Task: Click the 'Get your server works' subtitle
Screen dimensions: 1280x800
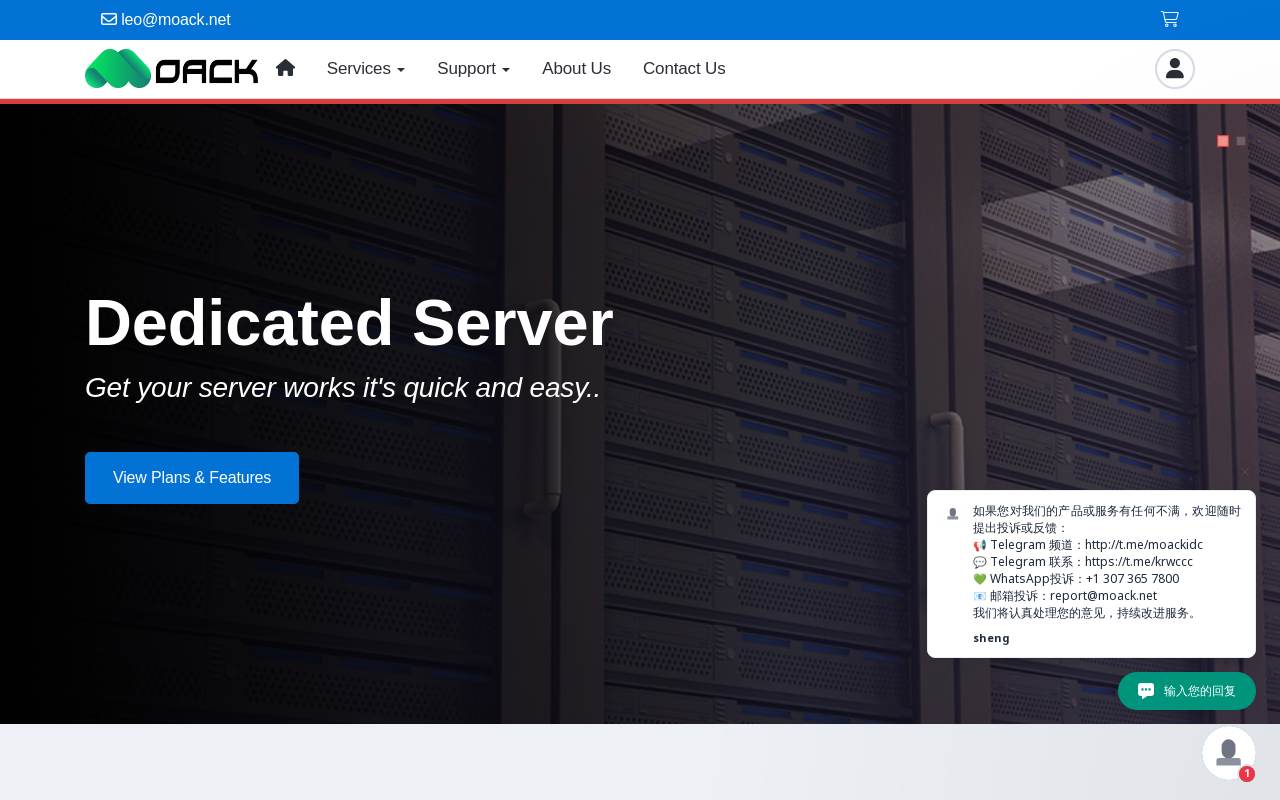Action: pos(343,387)
